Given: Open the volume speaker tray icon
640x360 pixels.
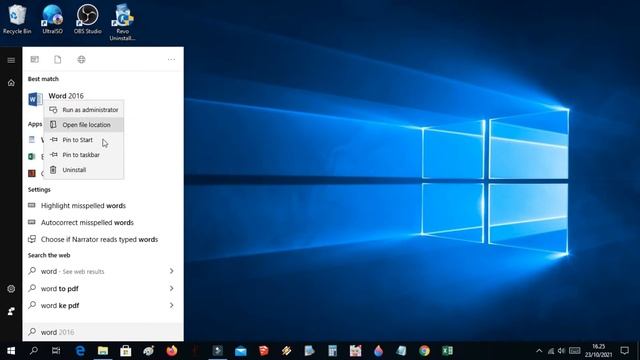Looking at the screenshot, I should 562,351.
